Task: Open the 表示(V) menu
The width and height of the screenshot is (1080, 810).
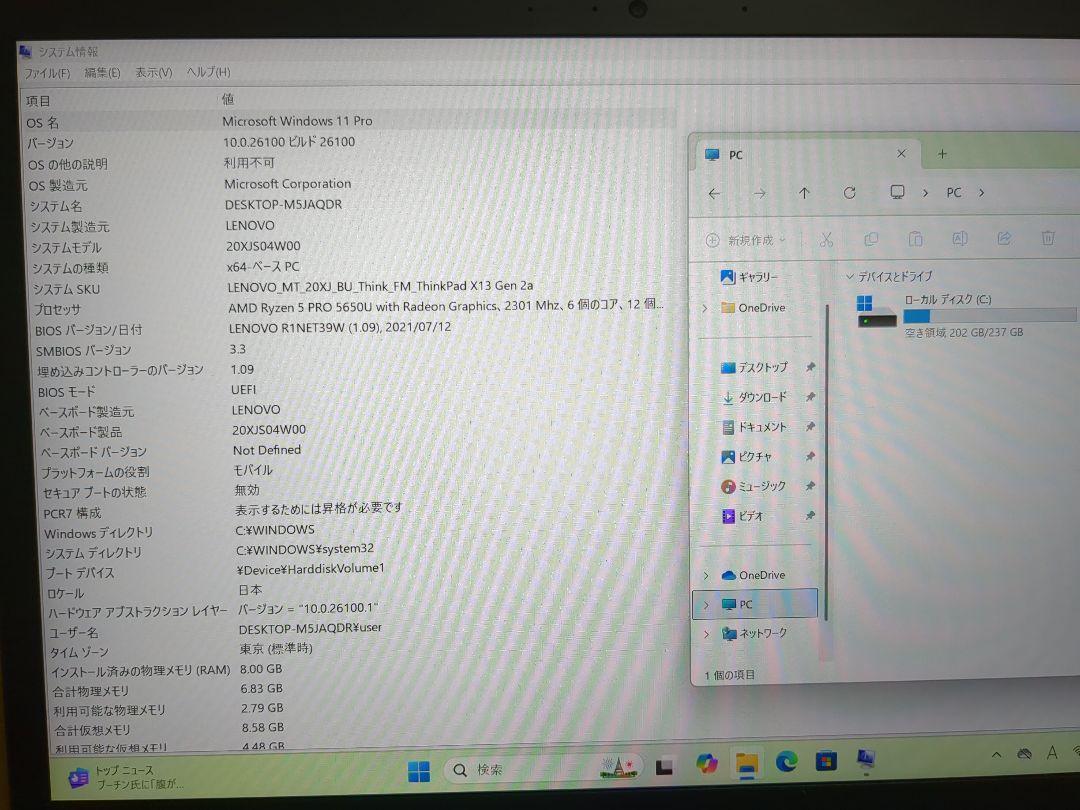Action: (153, 72)
